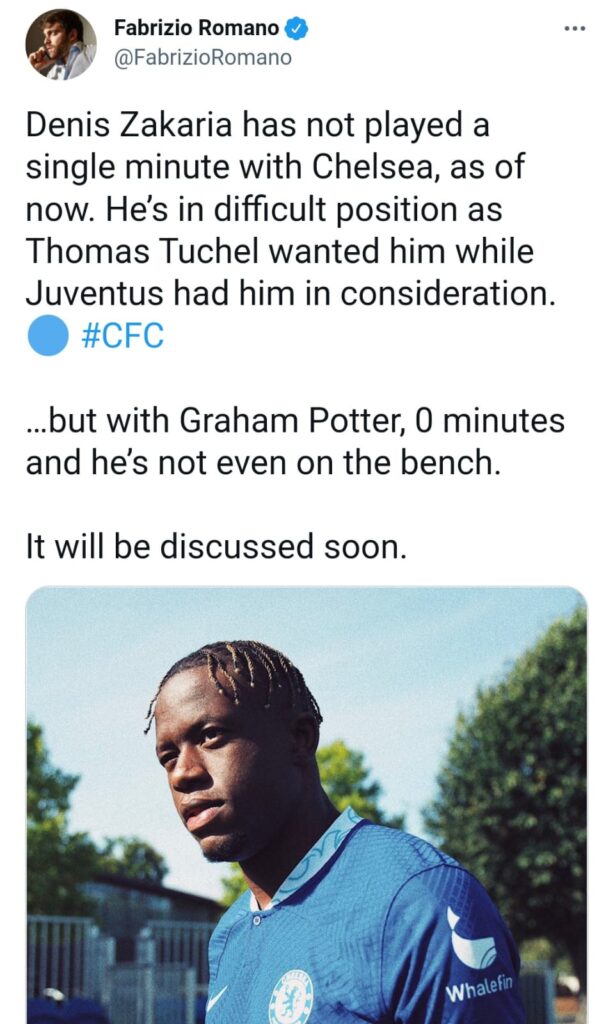Screen dimensions: 613x1024
Task: Open the #CFC hashtag
Action: (120, 337)
